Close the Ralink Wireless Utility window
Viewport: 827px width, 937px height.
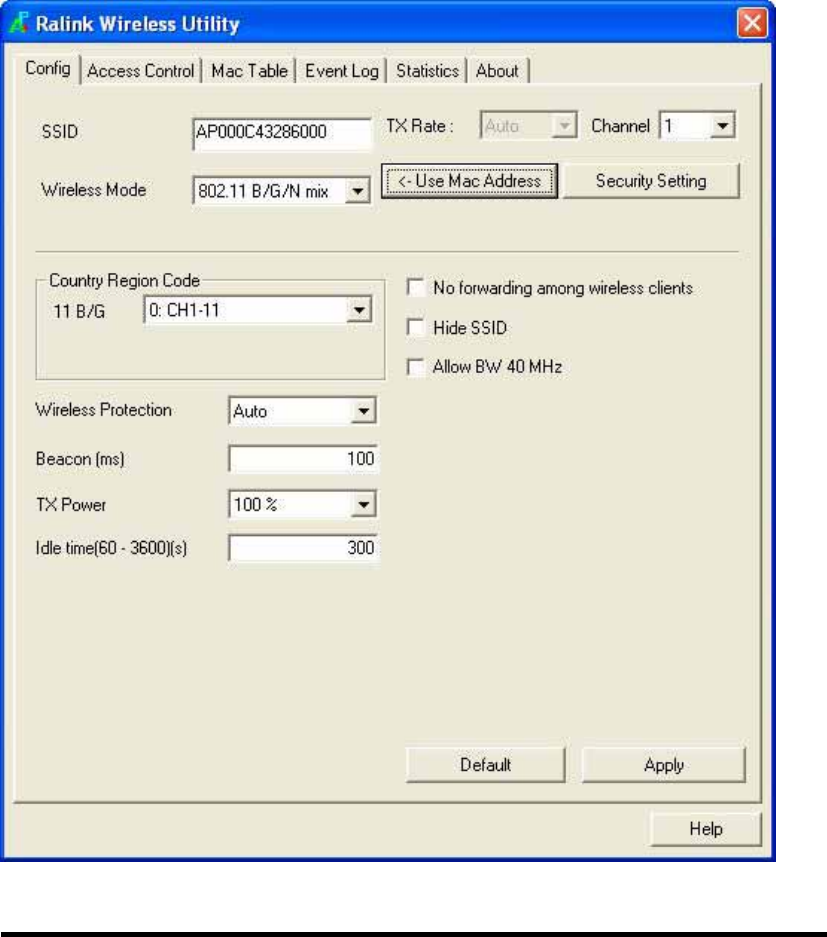pyautogui.click(x=752, y=23)
